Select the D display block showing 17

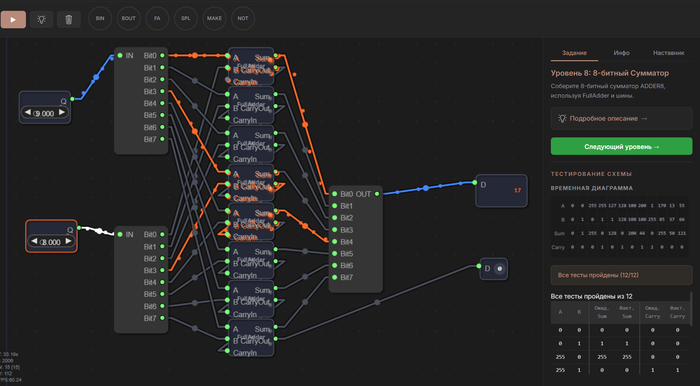(502, 191)
